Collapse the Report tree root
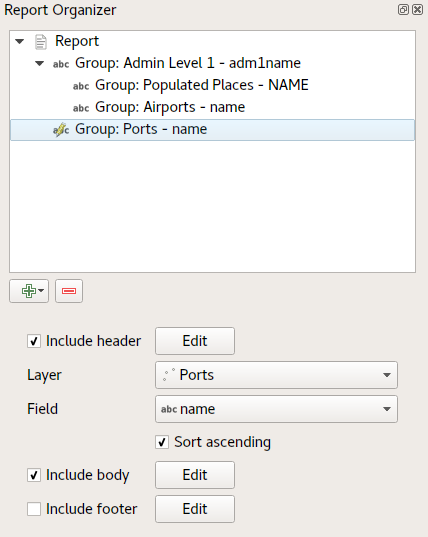 pyautogui.click(x=20, y=41)
